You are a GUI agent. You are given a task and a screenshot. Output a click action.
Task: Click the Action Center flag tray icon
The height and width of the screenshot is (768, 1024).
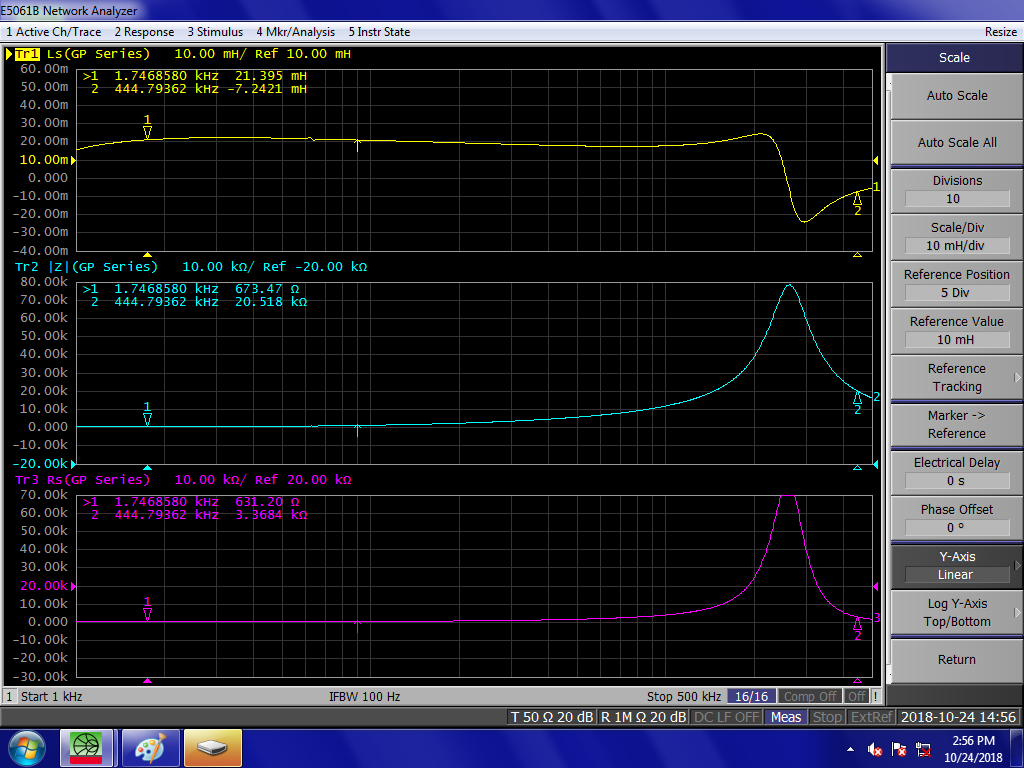coord(899,749)
